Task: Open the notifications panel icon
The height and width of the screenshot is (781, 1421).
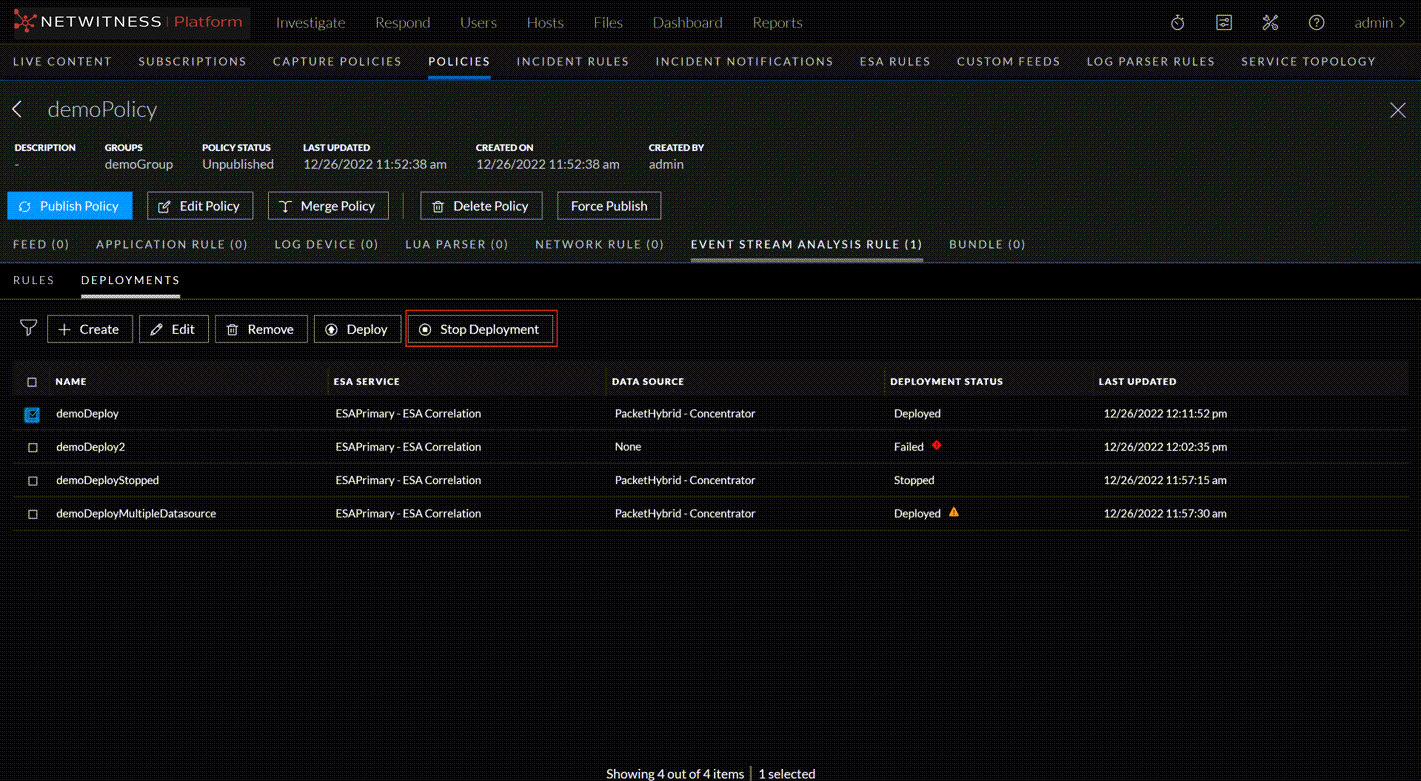Action: [x=1223, y=22]
